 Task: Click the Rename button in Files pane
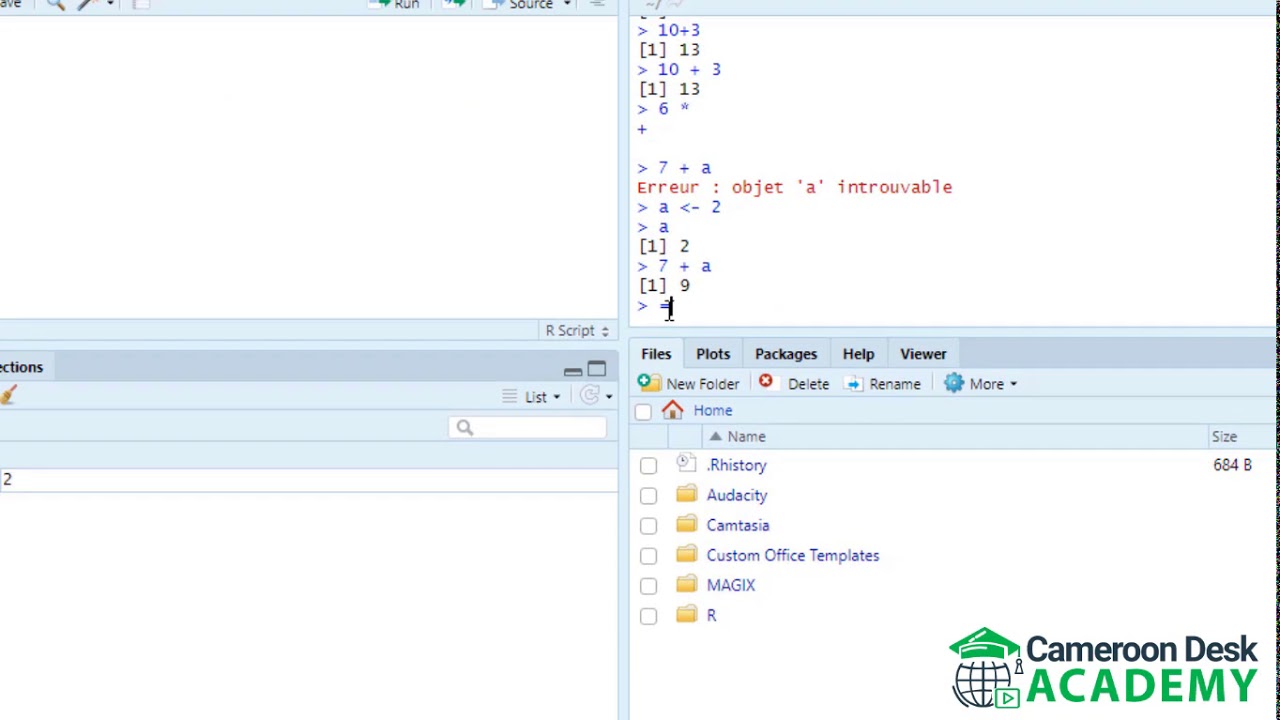883,384
